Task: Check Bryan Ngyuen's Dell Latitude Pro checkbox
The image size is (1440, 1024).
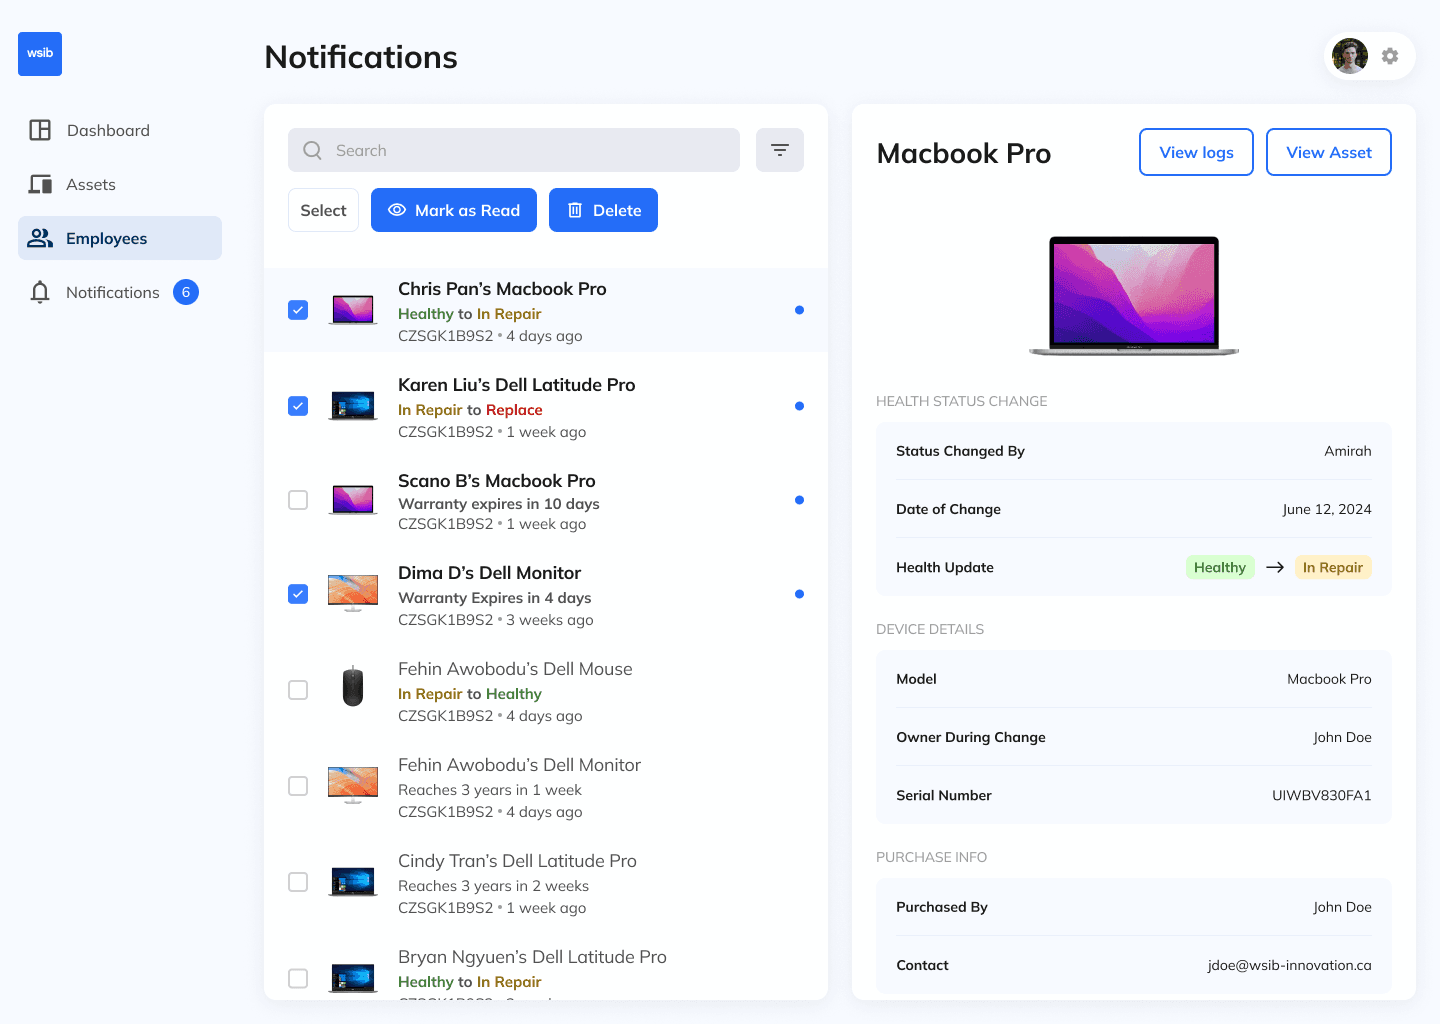Action: [298, 978]
